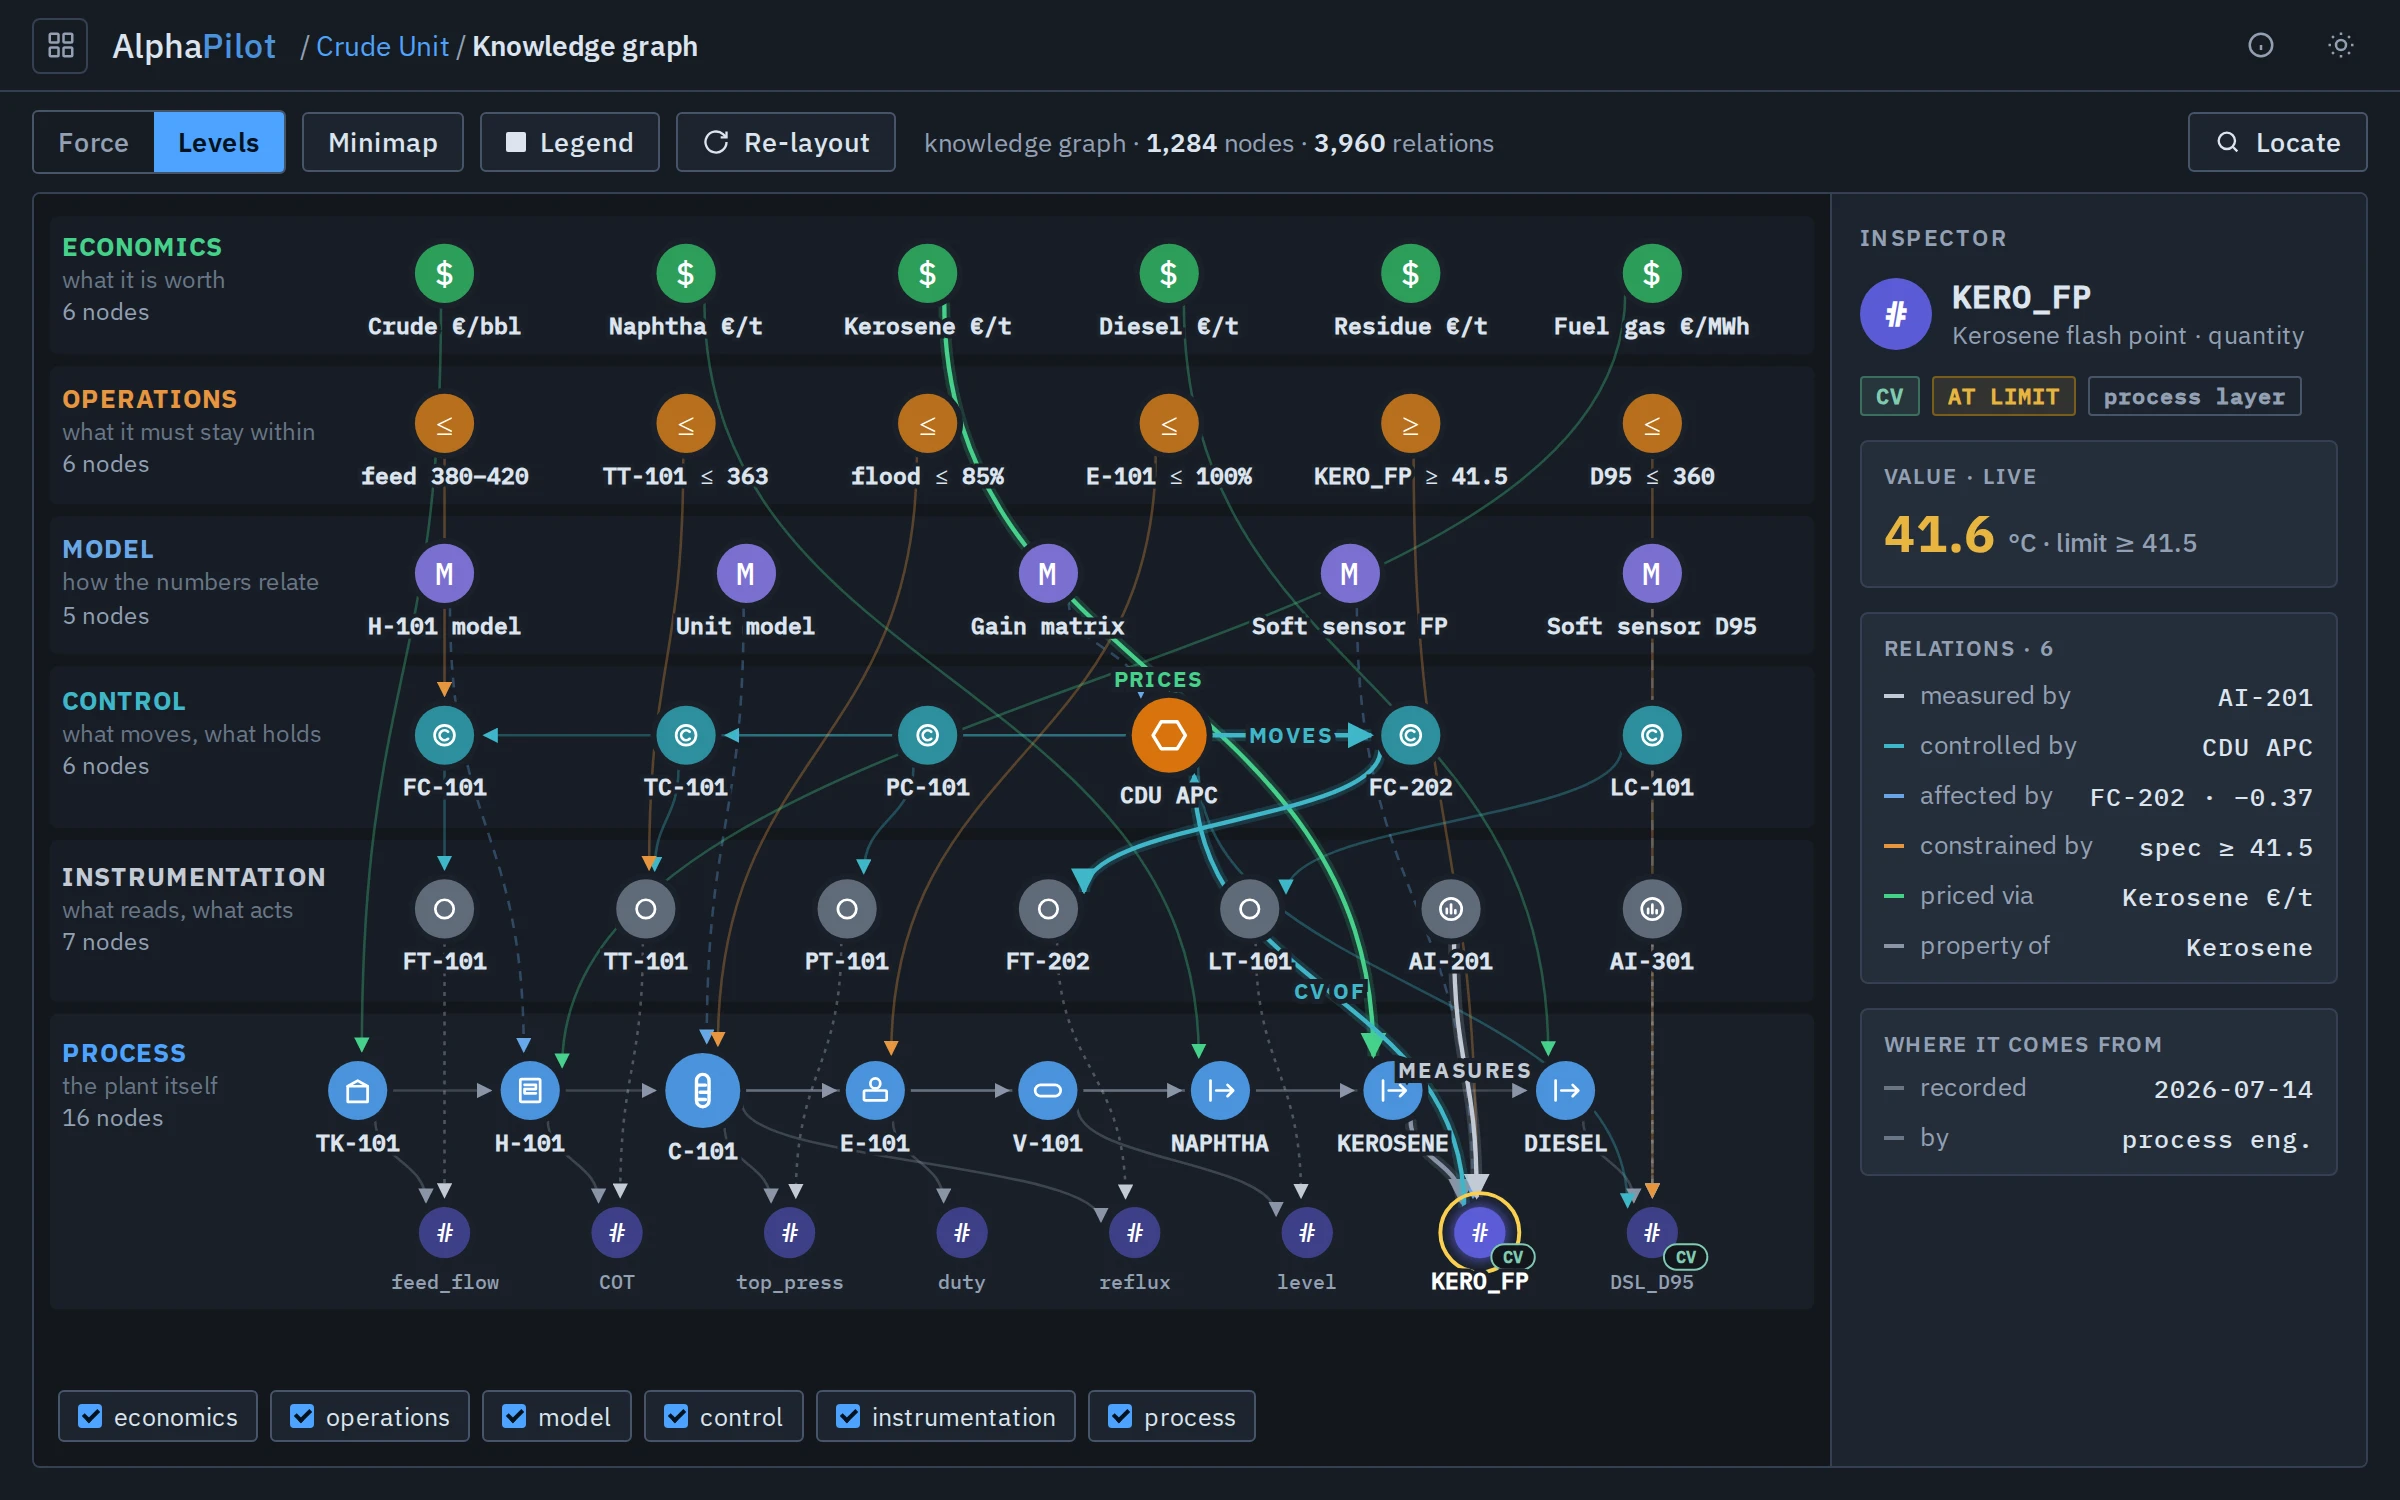Viewport: 2400px width, 1500px height.
Task: Select the E-101 exchanger node
Action: click(875, 1091)
